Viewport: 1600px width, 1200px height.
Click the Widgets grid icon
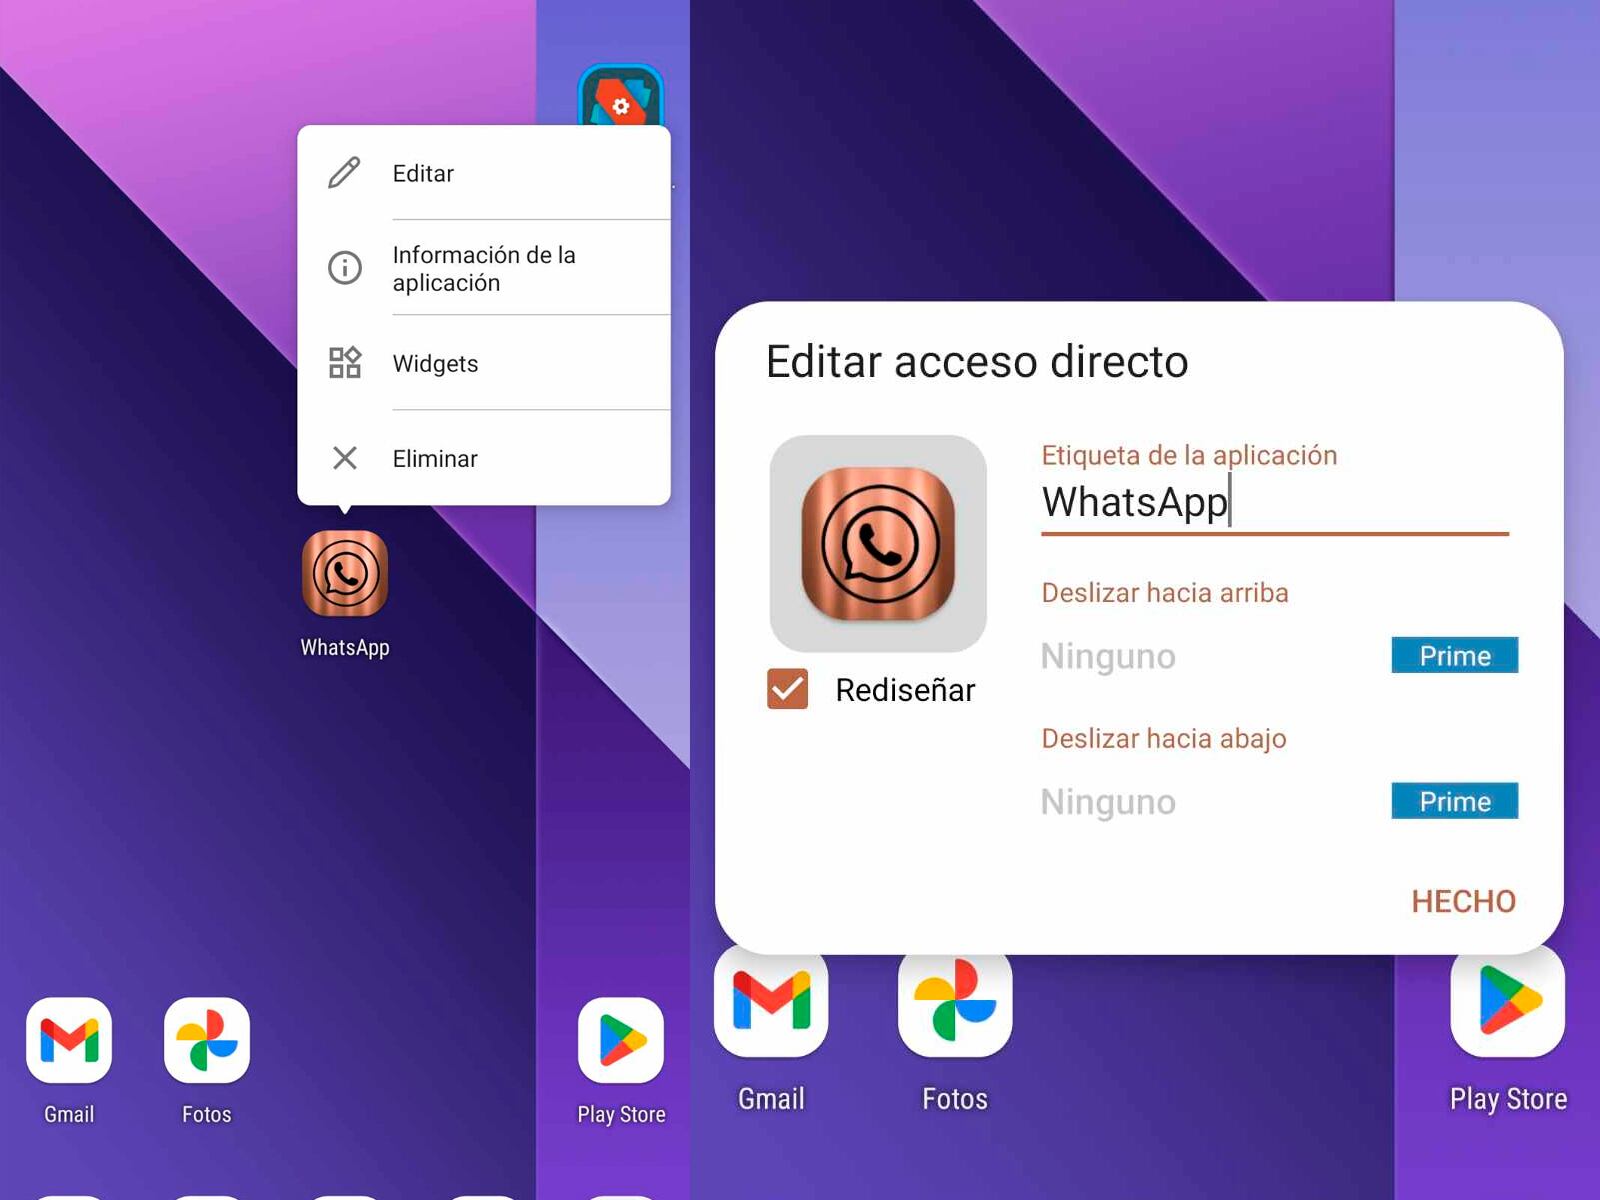pos(344,363)
